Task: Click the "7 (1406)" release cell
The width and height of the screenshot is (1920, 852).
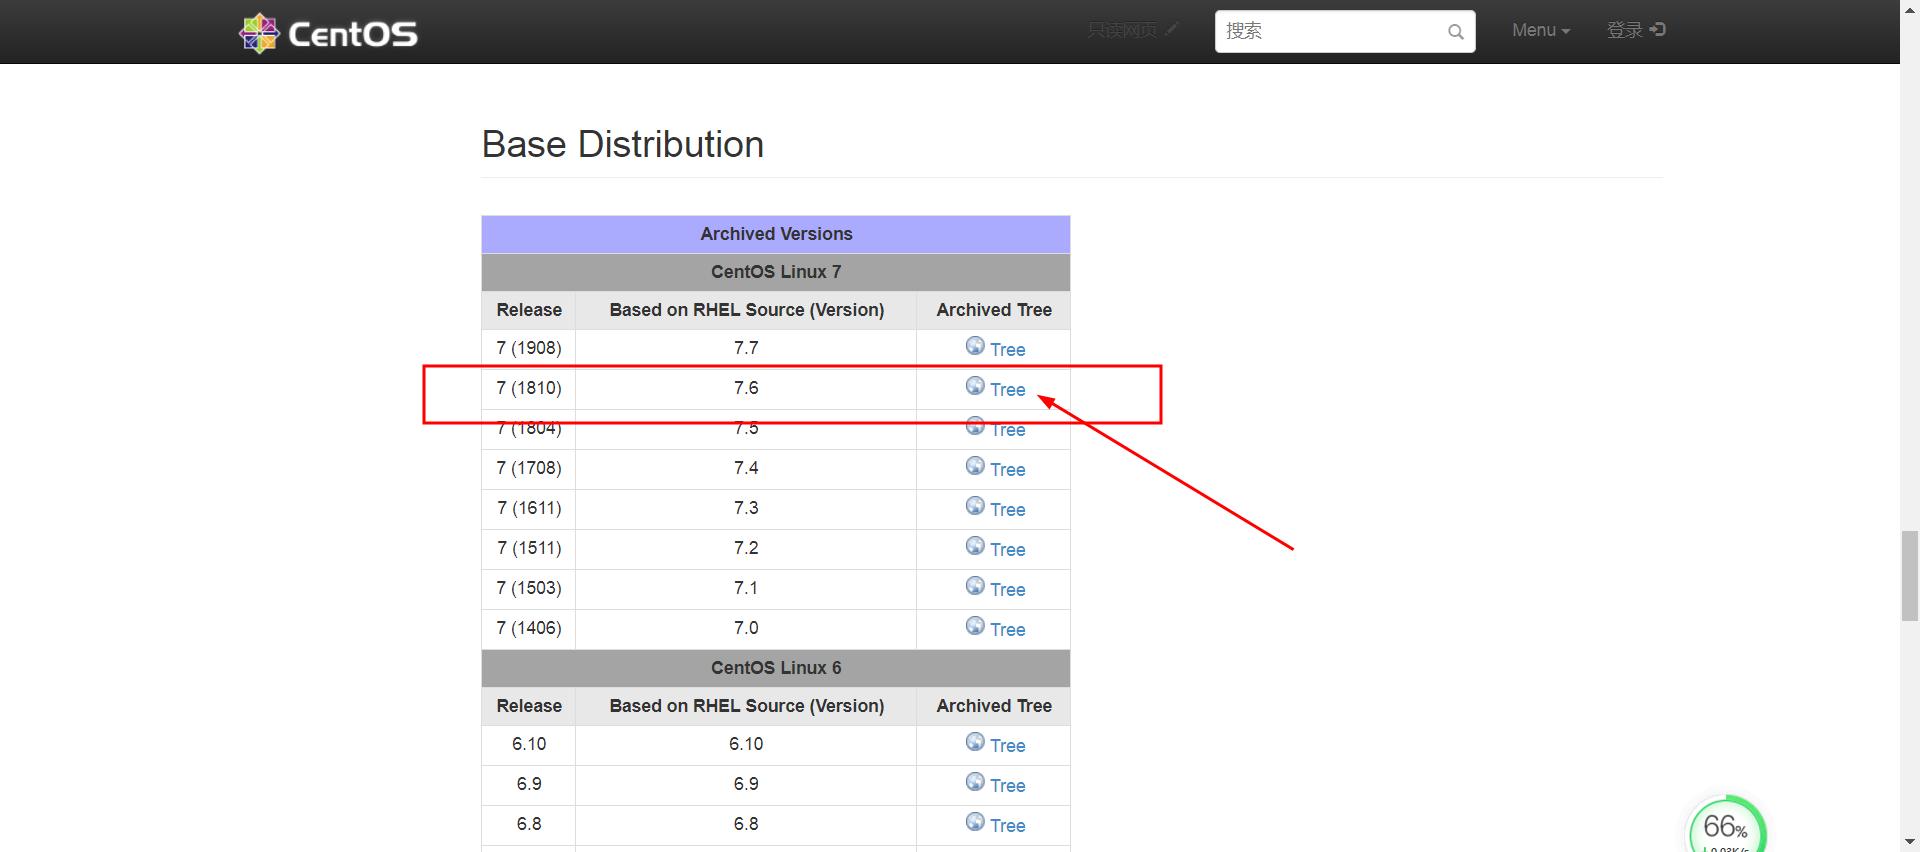Action: (529, 628)
